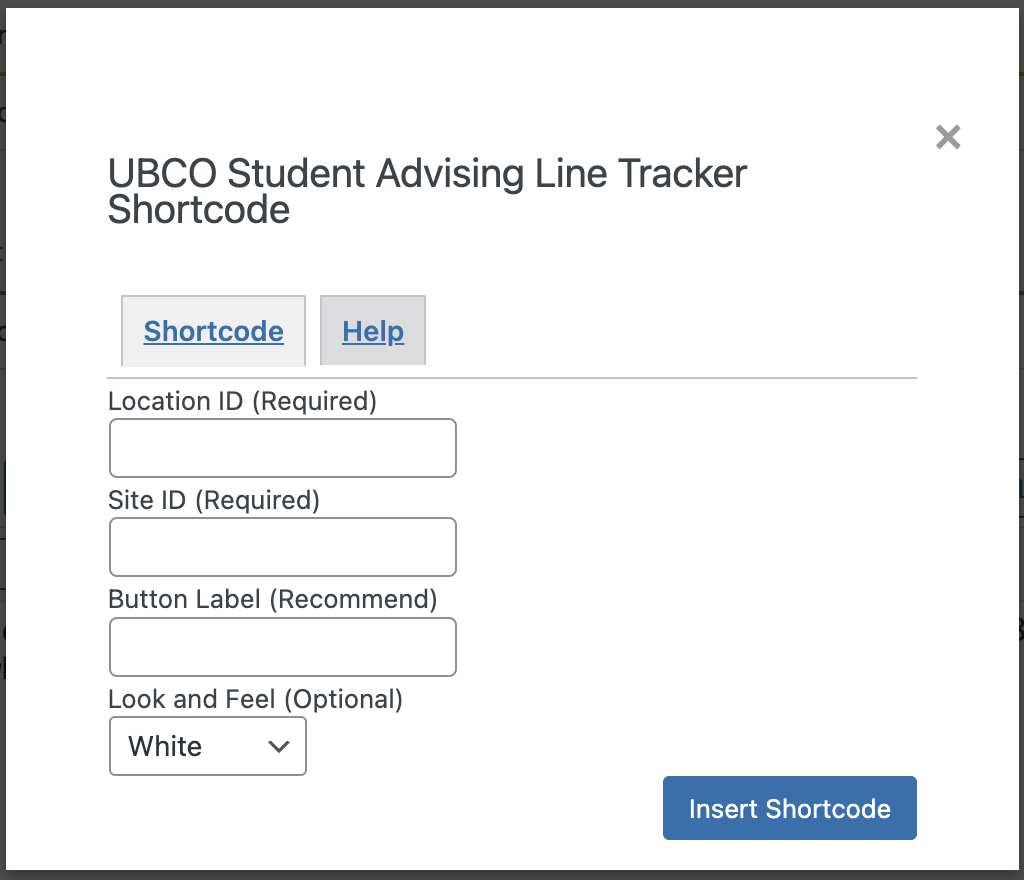The image size is (1024, 880).
Task: Click the Site ID (Required) label
Action: pos(214,500)
